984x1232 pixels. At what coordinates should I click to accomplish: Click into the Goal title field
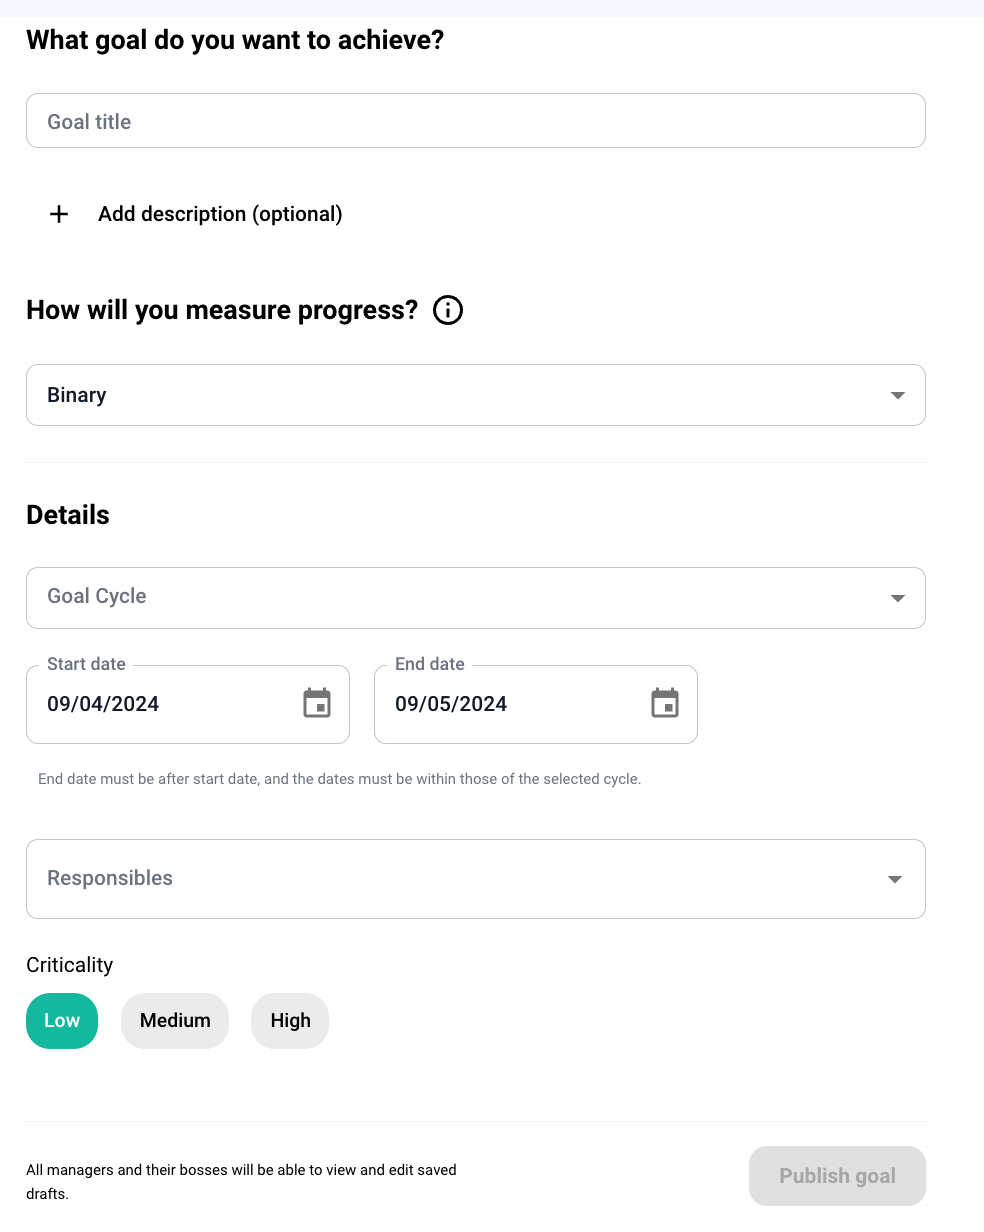coord(475,121)
